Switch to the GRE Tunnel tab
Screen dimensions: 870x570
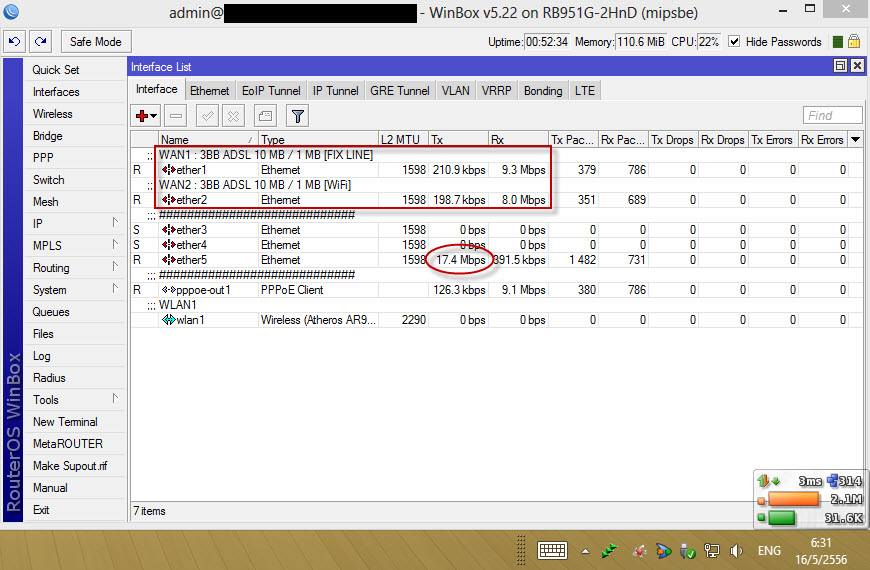(399, 90)
